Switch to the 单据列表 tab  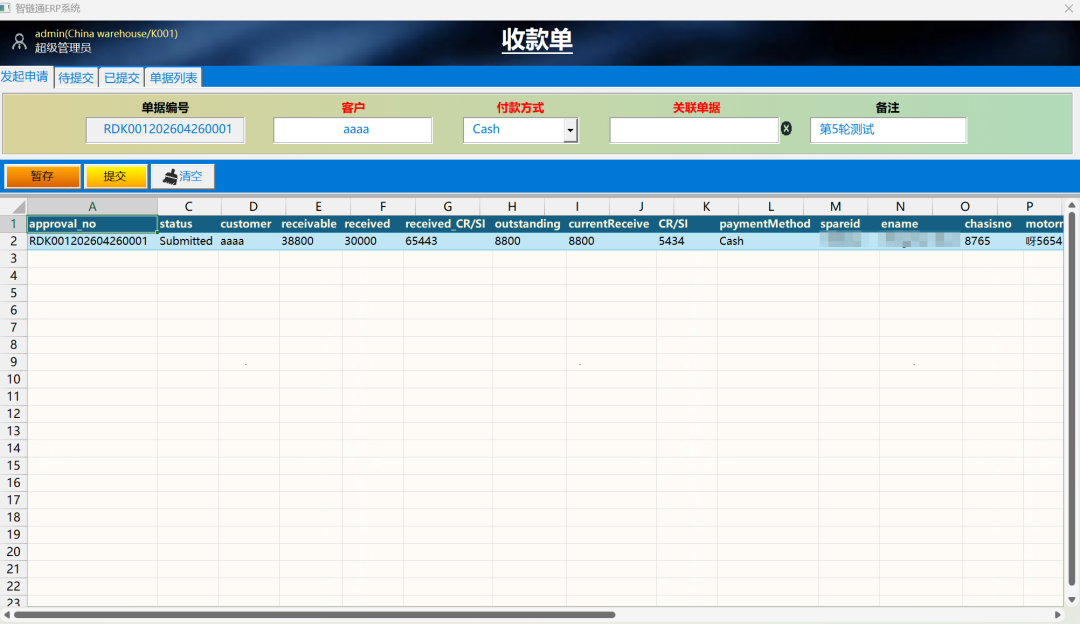[174, 78]
